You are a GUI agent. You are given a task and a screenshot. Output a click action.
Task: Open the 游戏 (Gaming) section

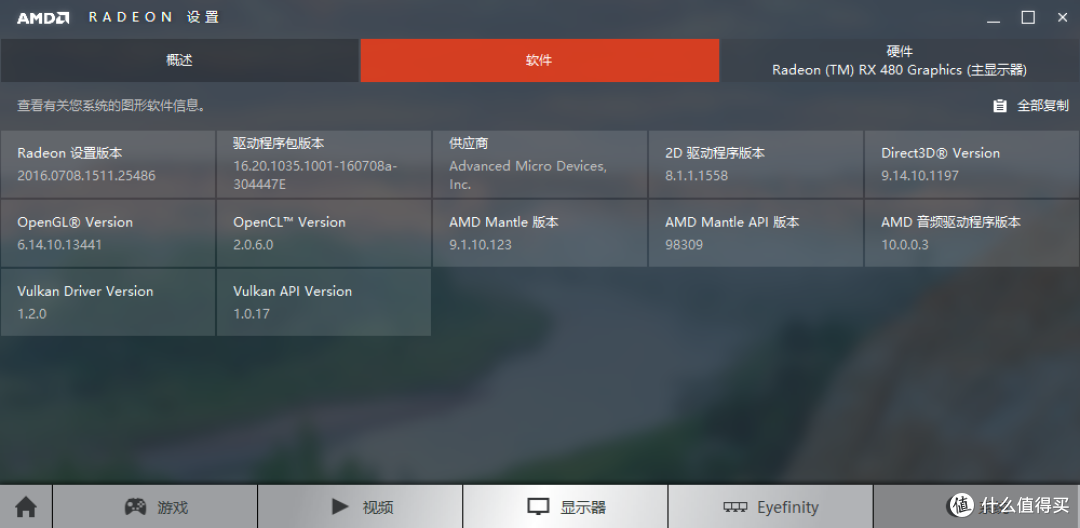coord(155,507)
